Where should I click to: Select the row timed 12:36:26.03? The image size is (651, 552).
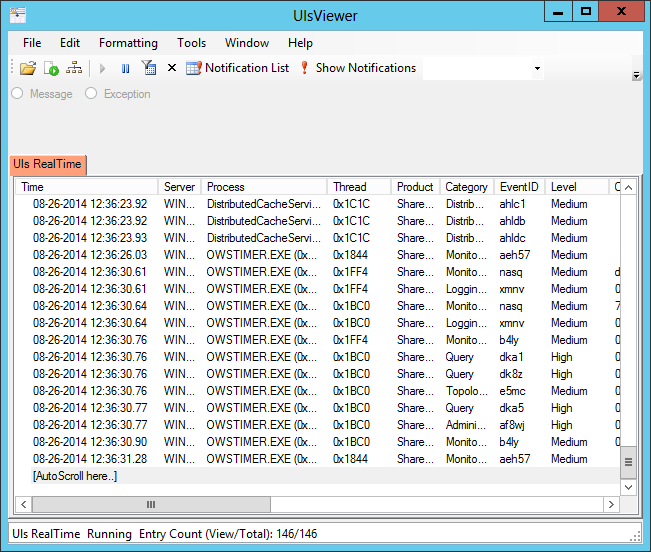tap(318, 255)
